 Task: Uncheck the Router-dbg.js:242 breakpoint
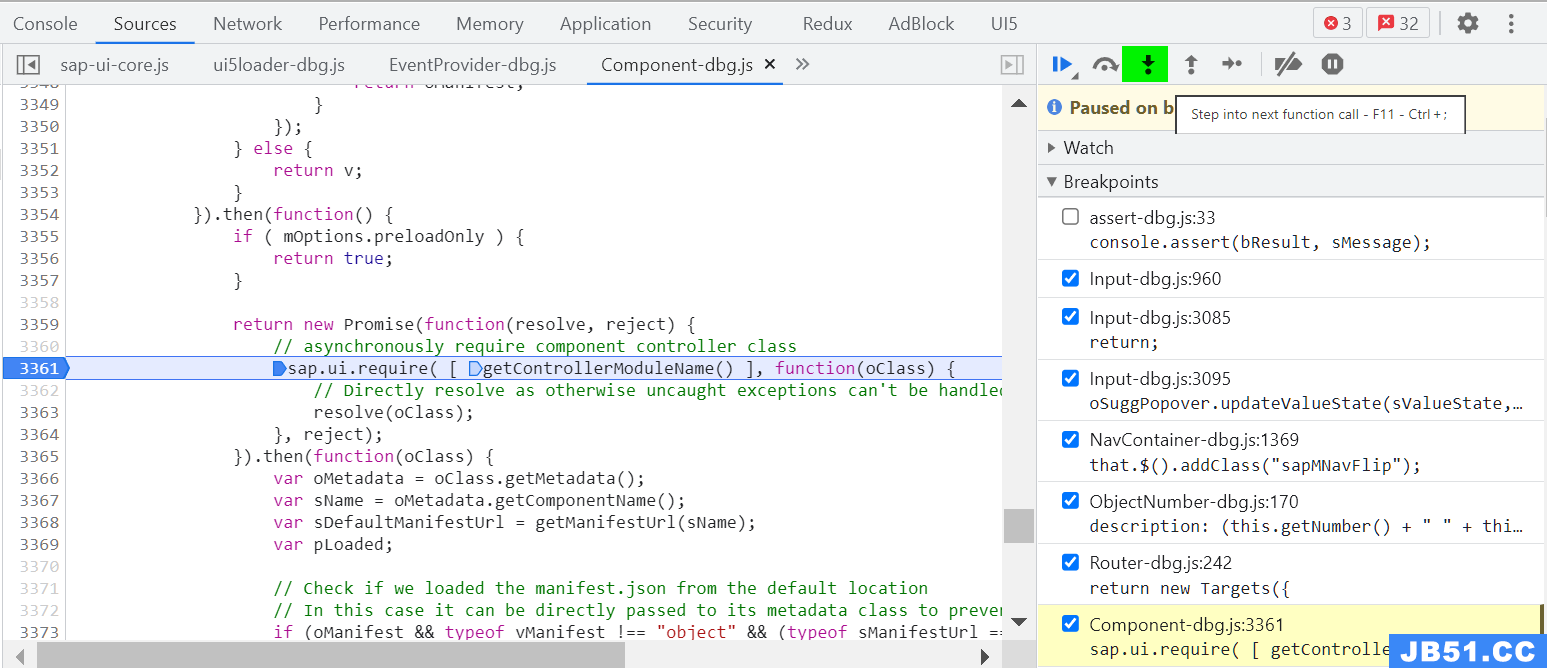pos(1070,562)
